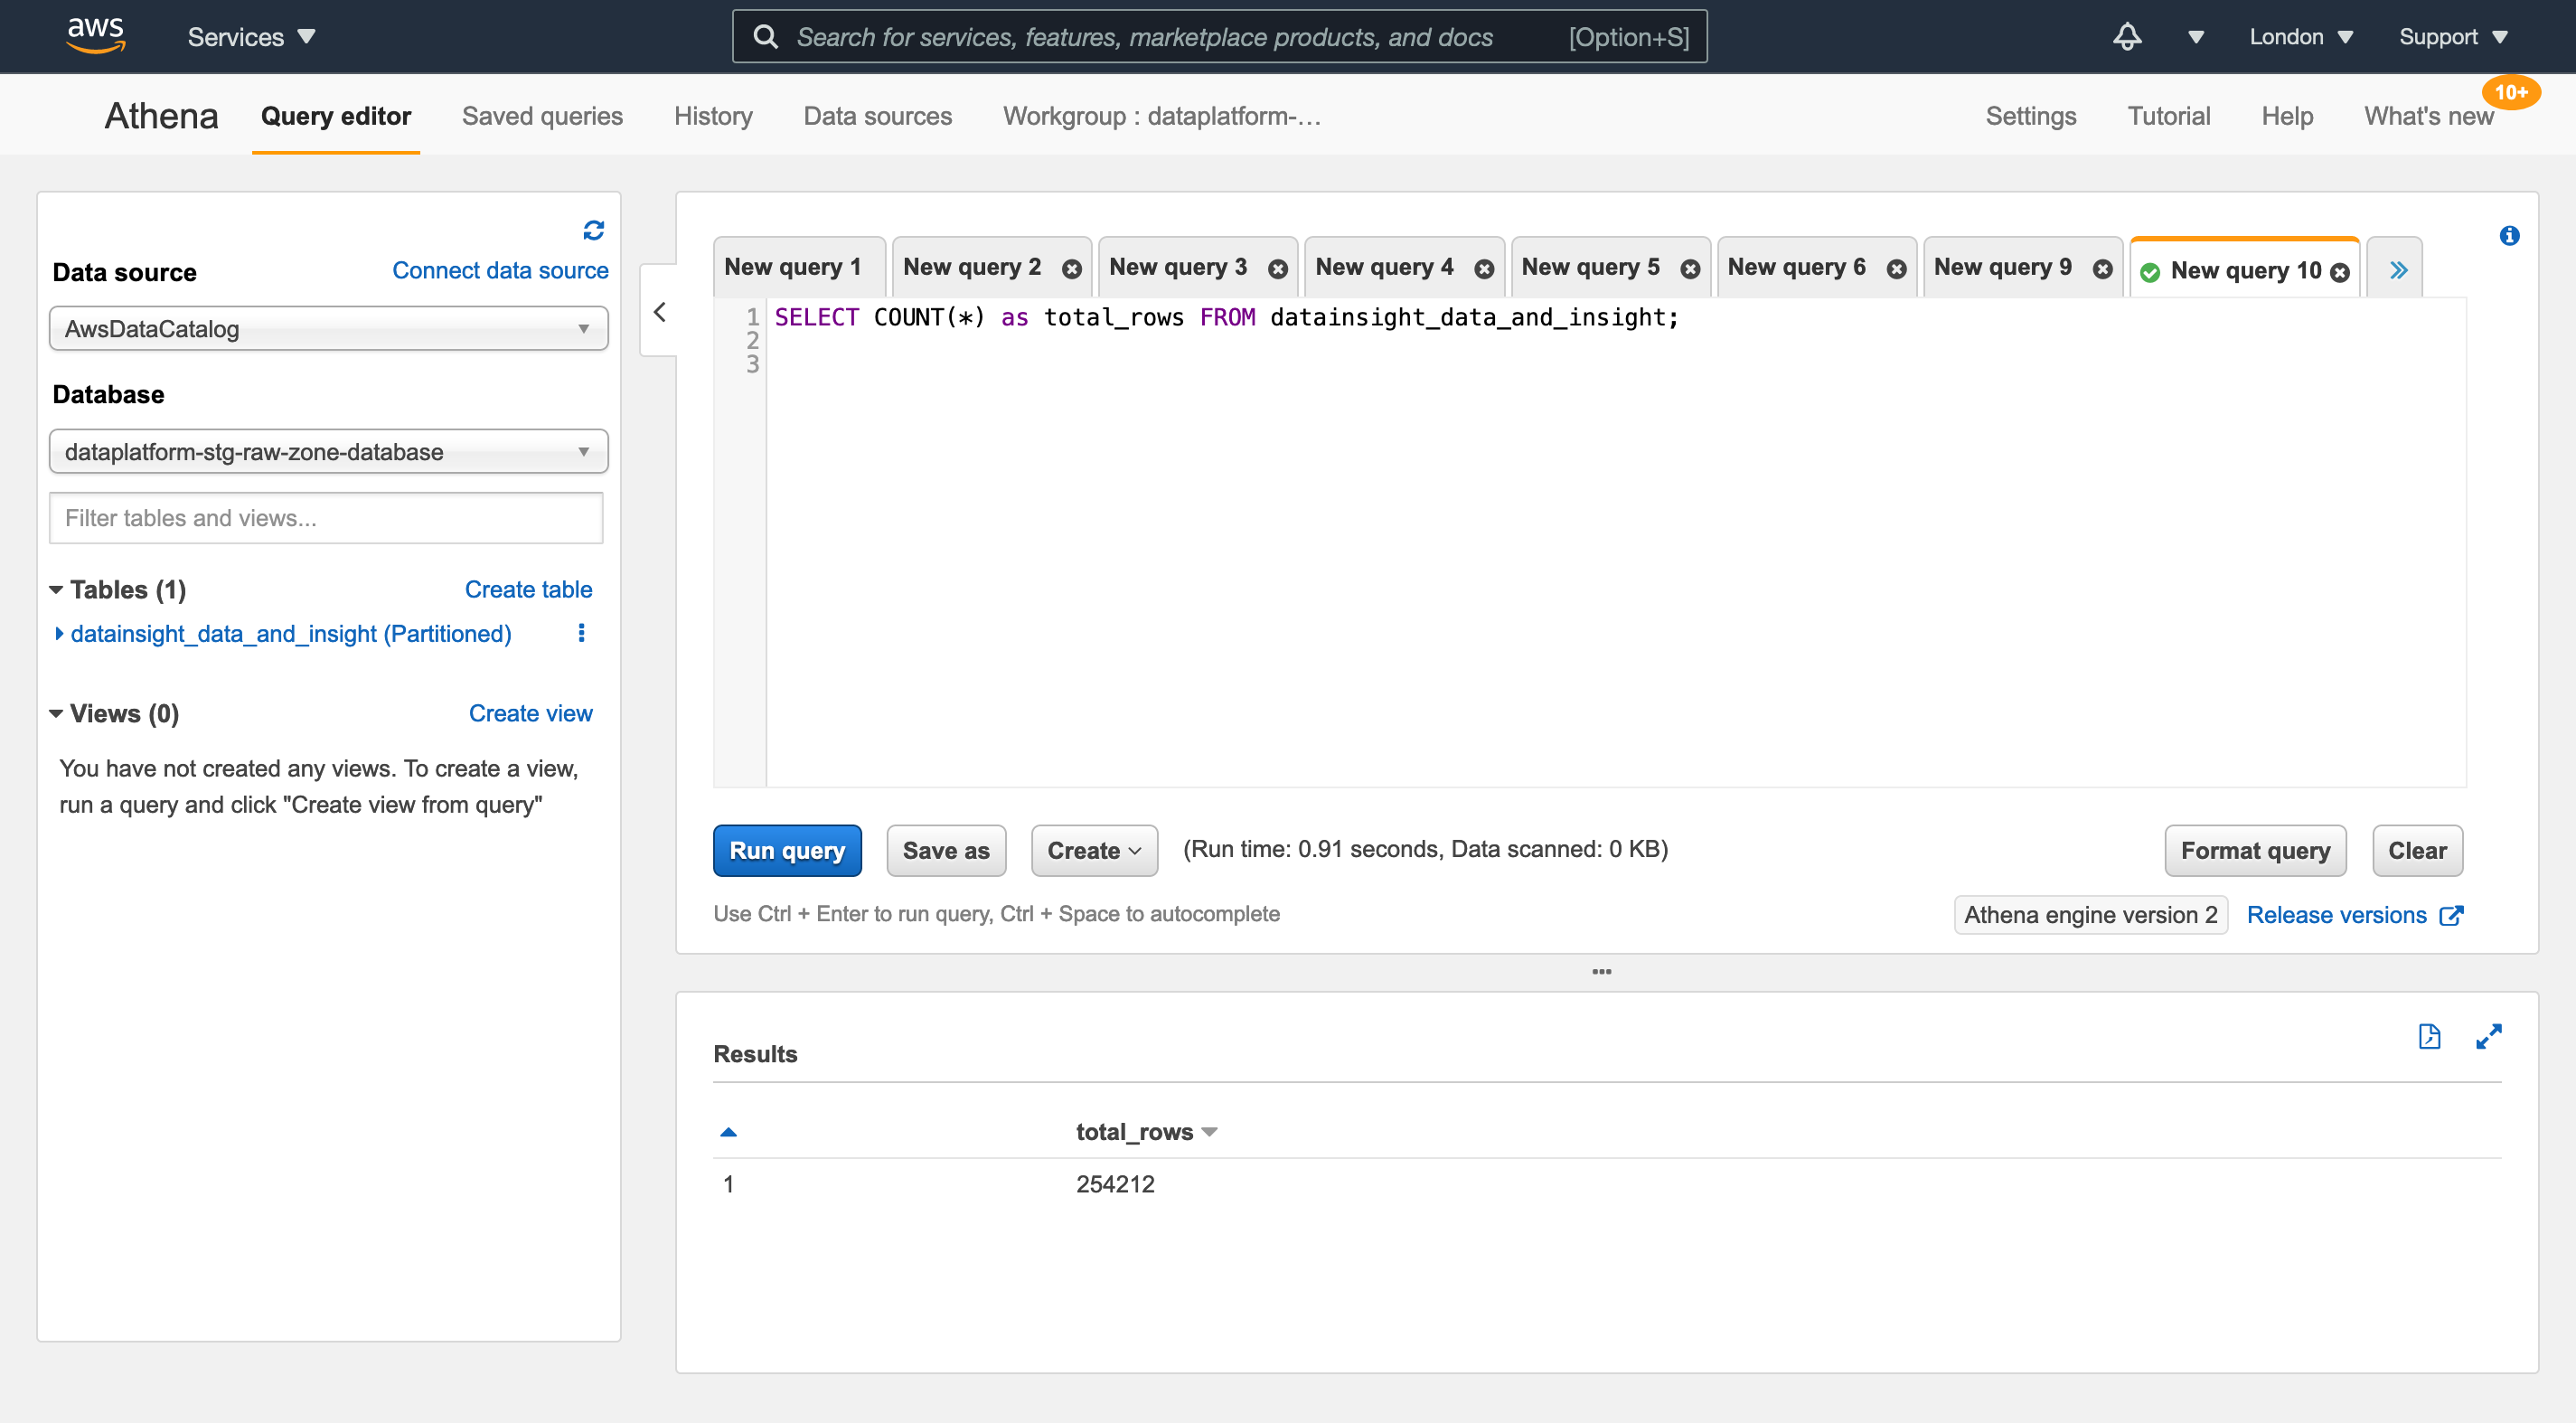
Task: Collapse the left navigation panel
Action: [659, 312]
